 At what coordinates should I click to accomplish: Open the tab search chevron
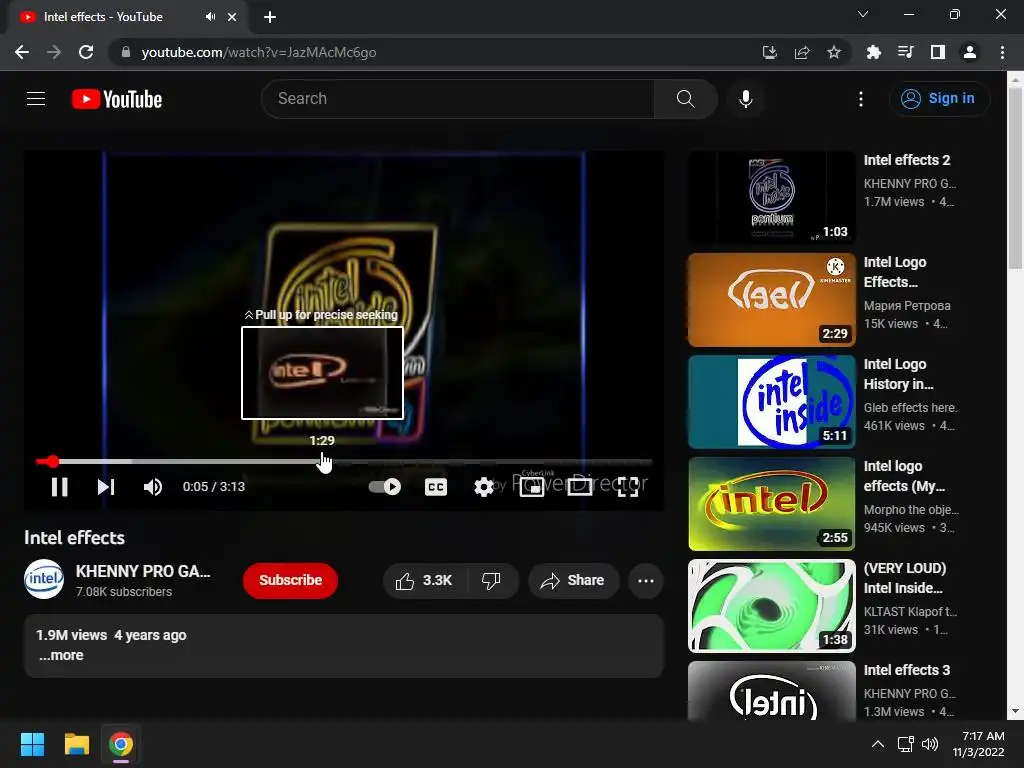pyautogui.click(x=863, y=14)
